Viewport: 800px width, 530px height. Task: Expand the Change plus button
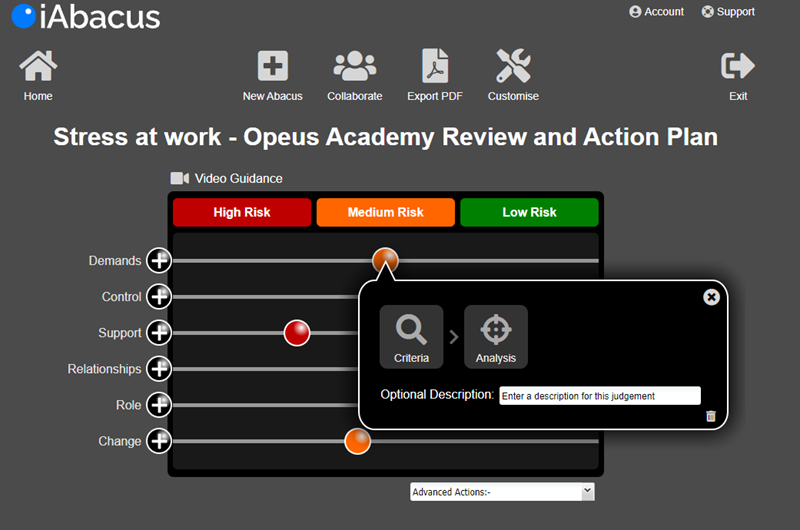159,441
